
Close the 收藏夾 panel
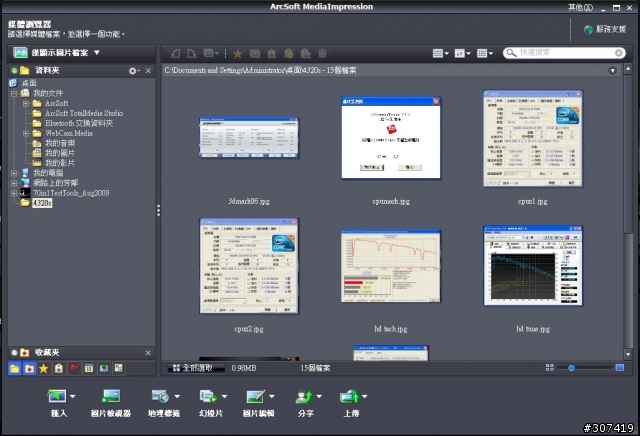click(148, 353)
